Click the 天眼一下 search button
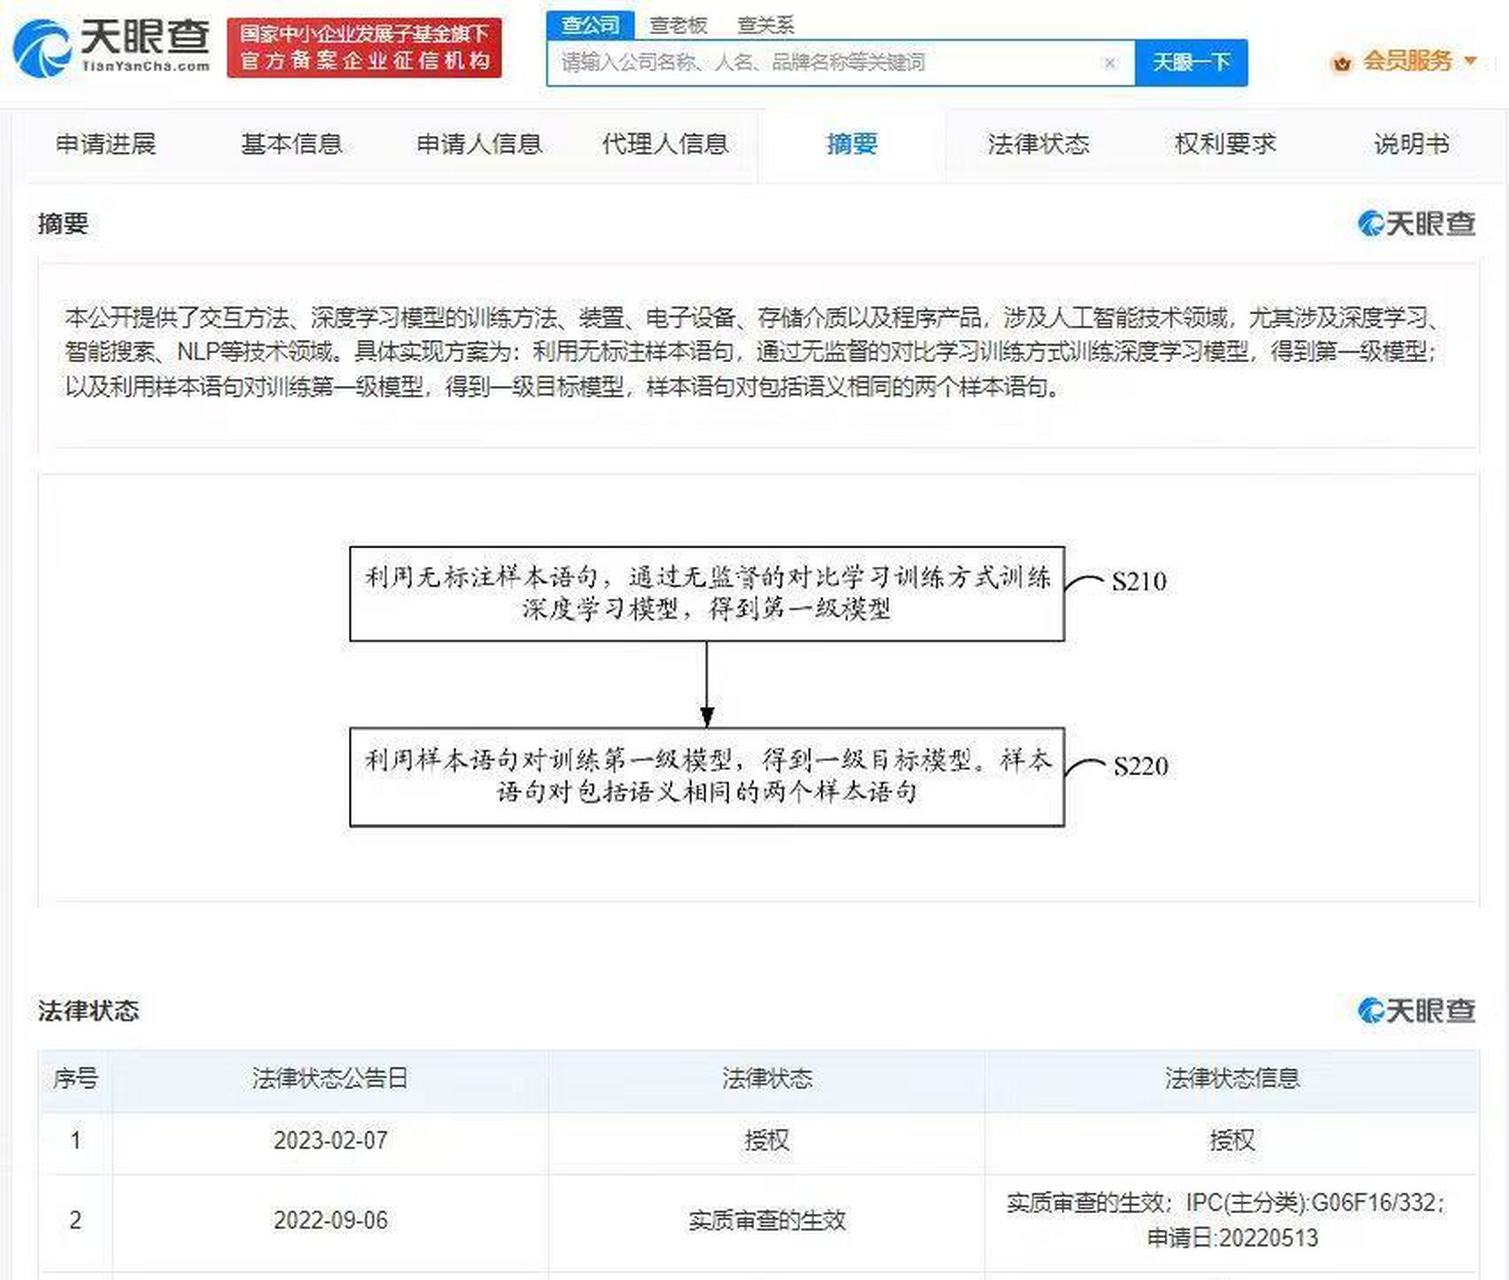The width and height of the screenshot is (1509, 1280). click(1191, 62)
